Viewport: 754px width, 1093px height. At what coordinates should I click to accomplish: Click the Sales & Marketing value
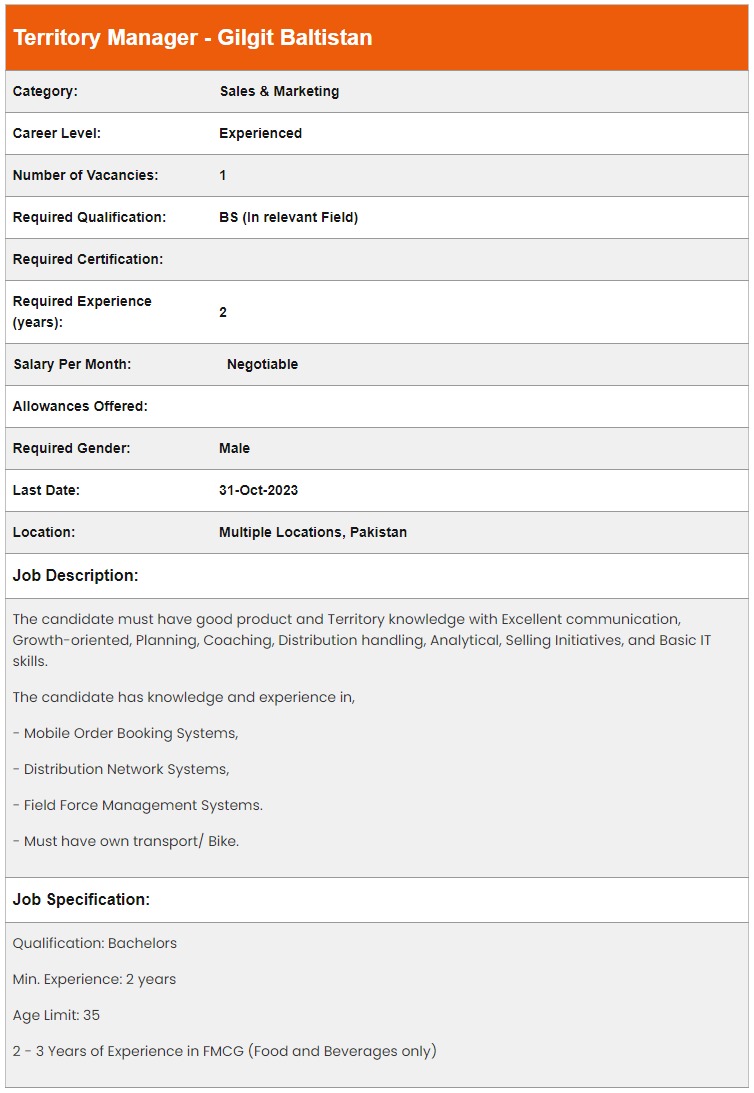pos(279,91)
